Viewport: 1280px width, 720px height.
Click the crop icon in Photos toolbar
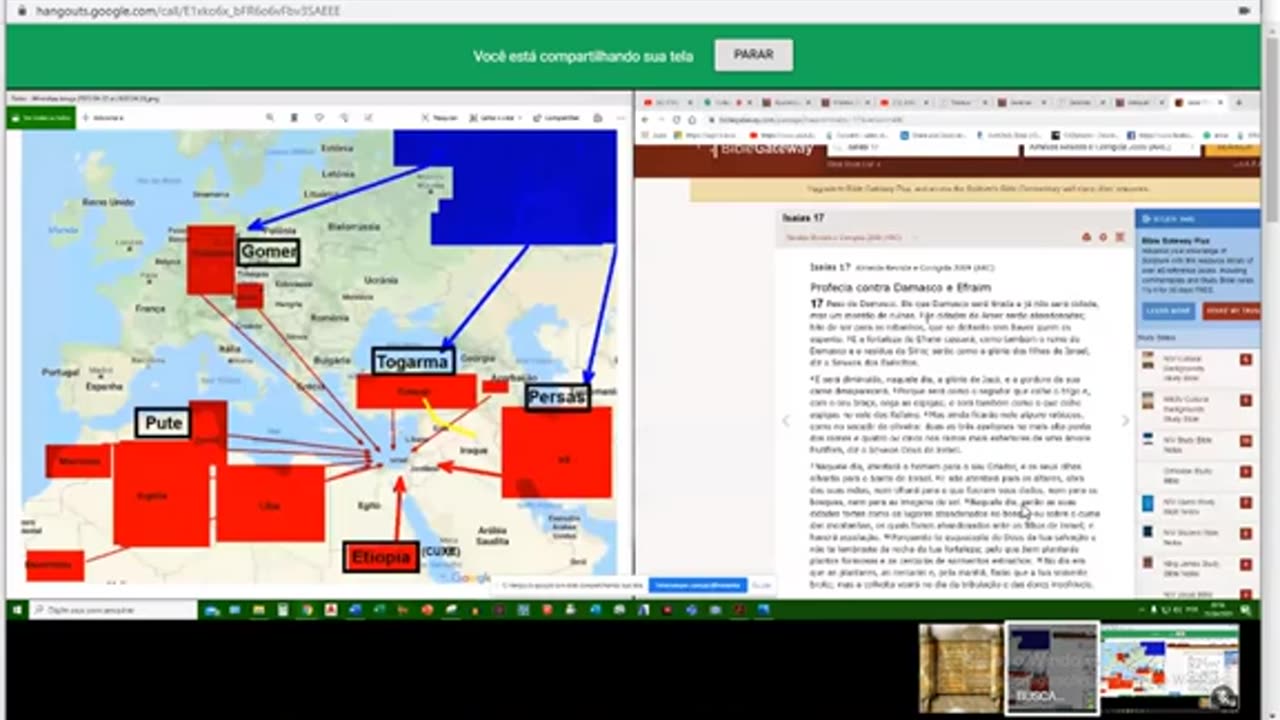click(x=367, y=118)
